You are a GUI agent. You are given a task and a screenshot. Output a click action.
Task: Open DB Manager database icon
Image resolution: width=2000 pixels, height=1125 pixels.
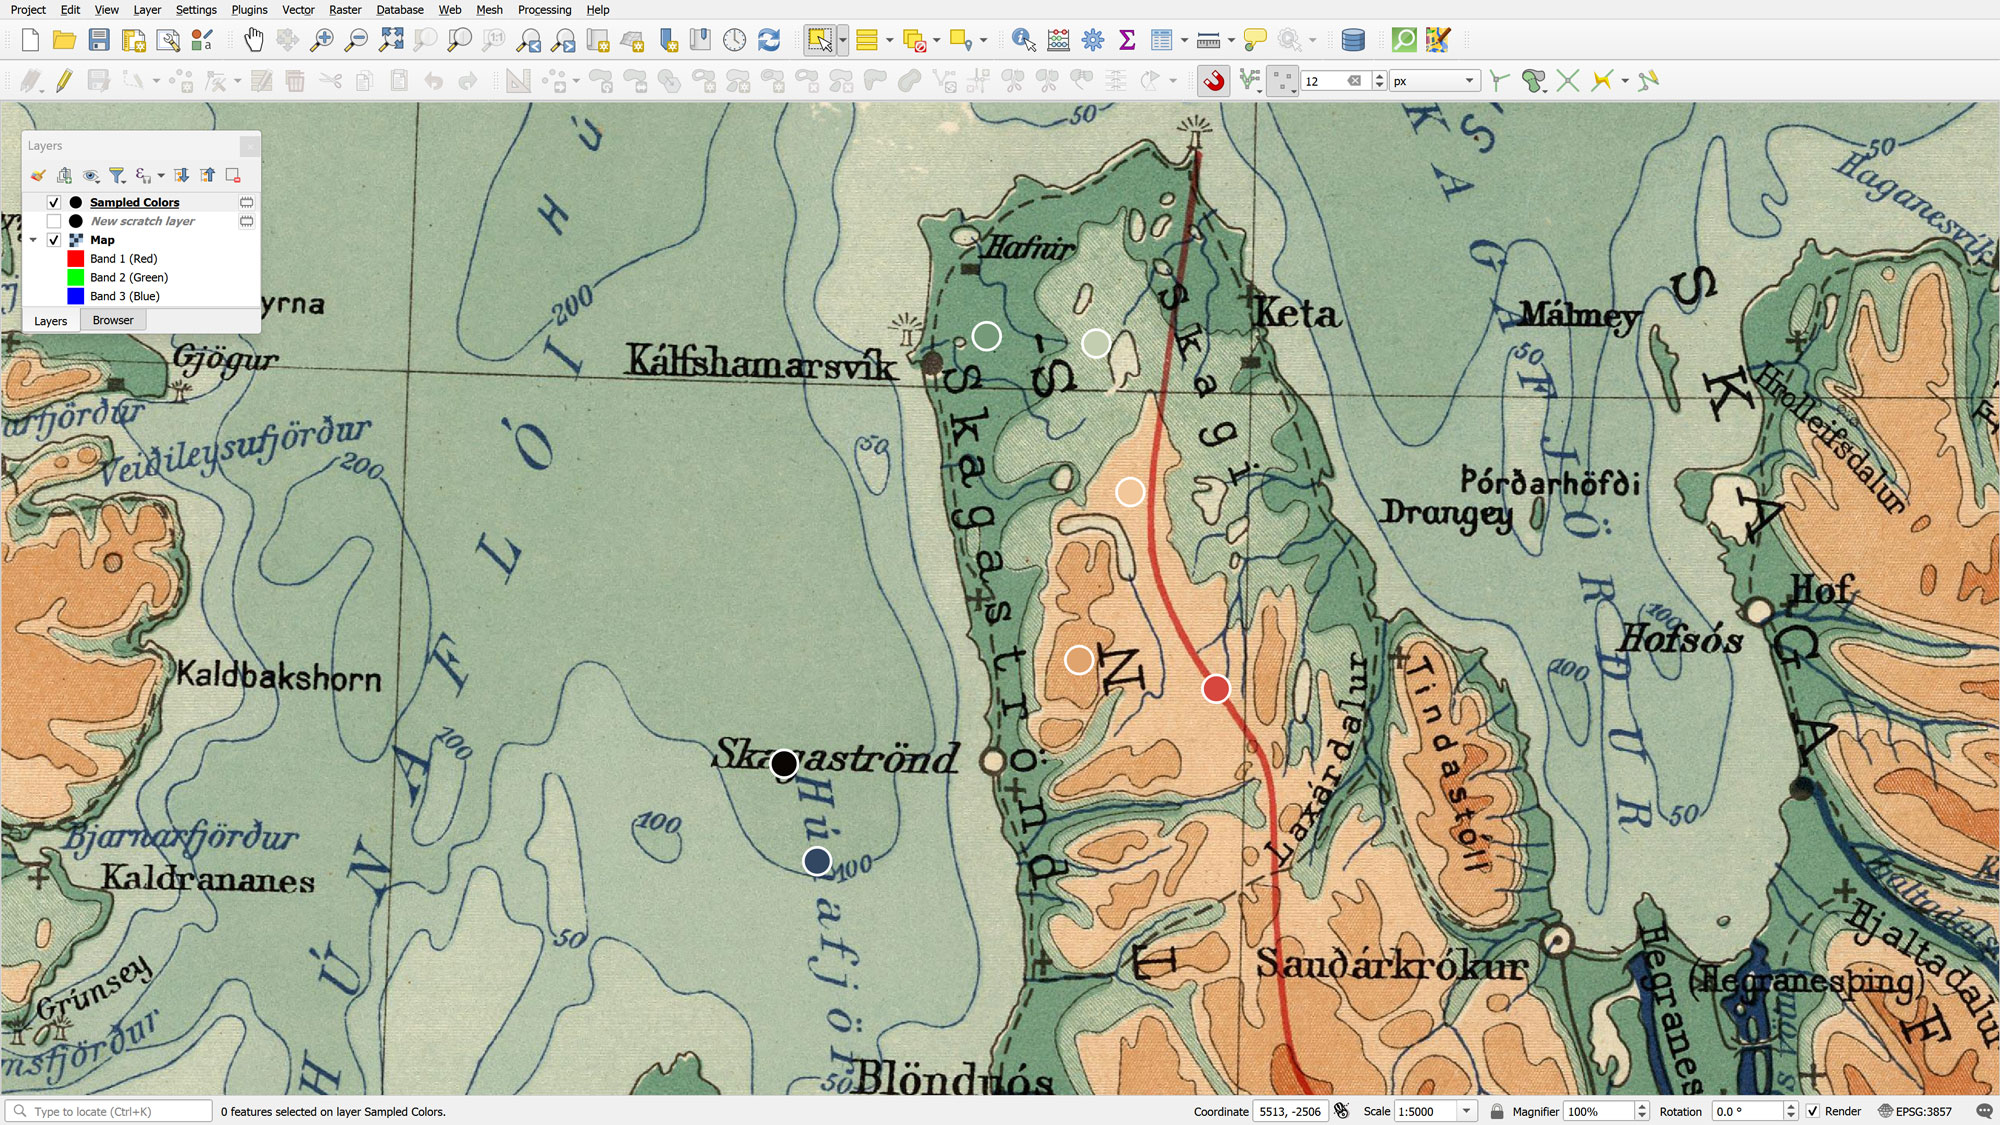click(1353, 40)
